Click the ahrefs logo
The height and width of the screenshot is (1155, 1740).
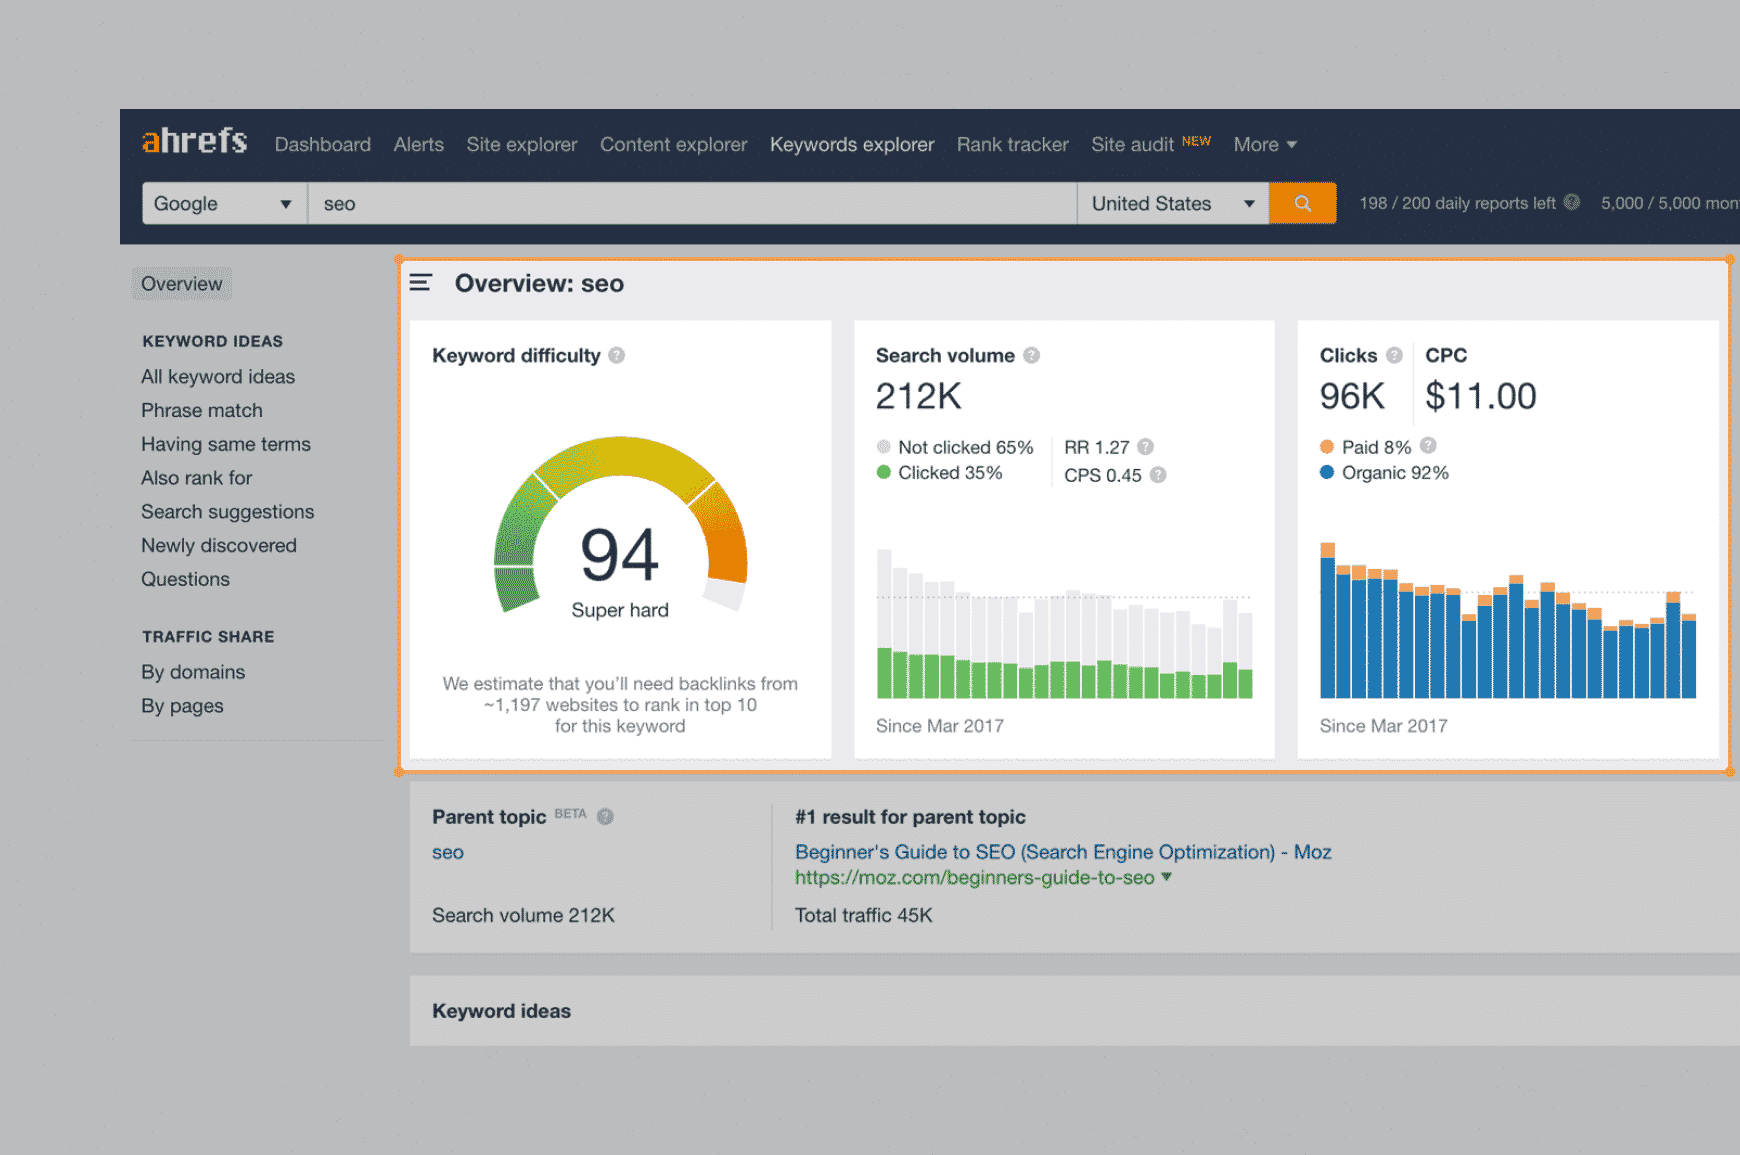(195, 142)
